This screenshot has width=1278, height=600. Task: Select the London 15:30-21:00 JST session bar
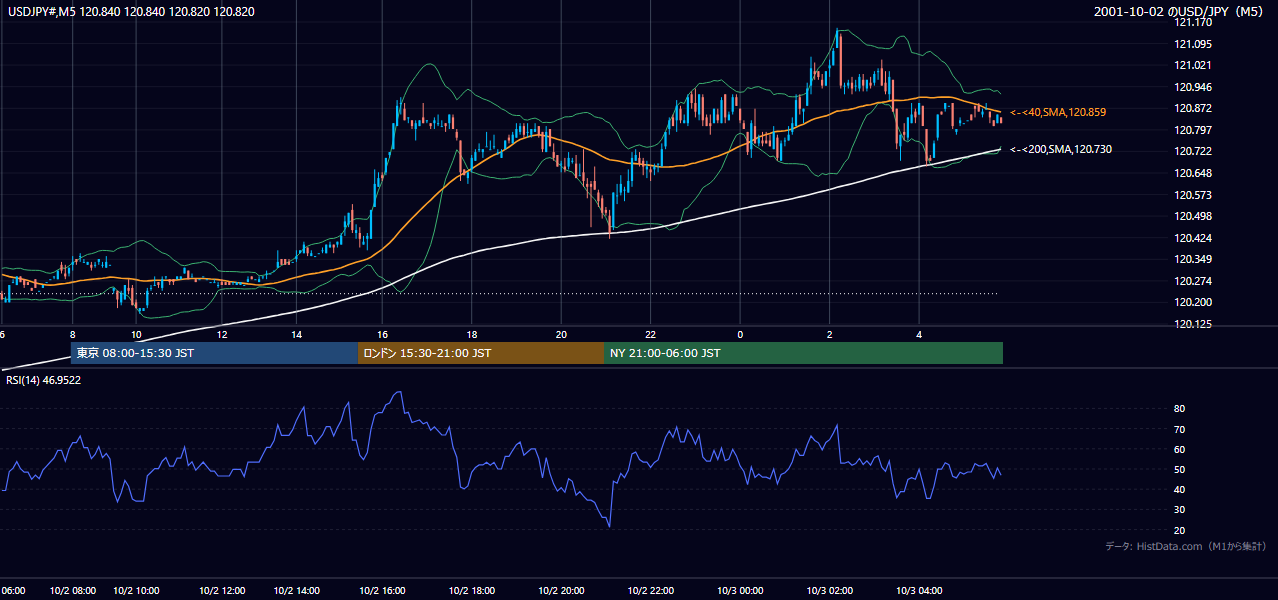(x=480, y=353)
